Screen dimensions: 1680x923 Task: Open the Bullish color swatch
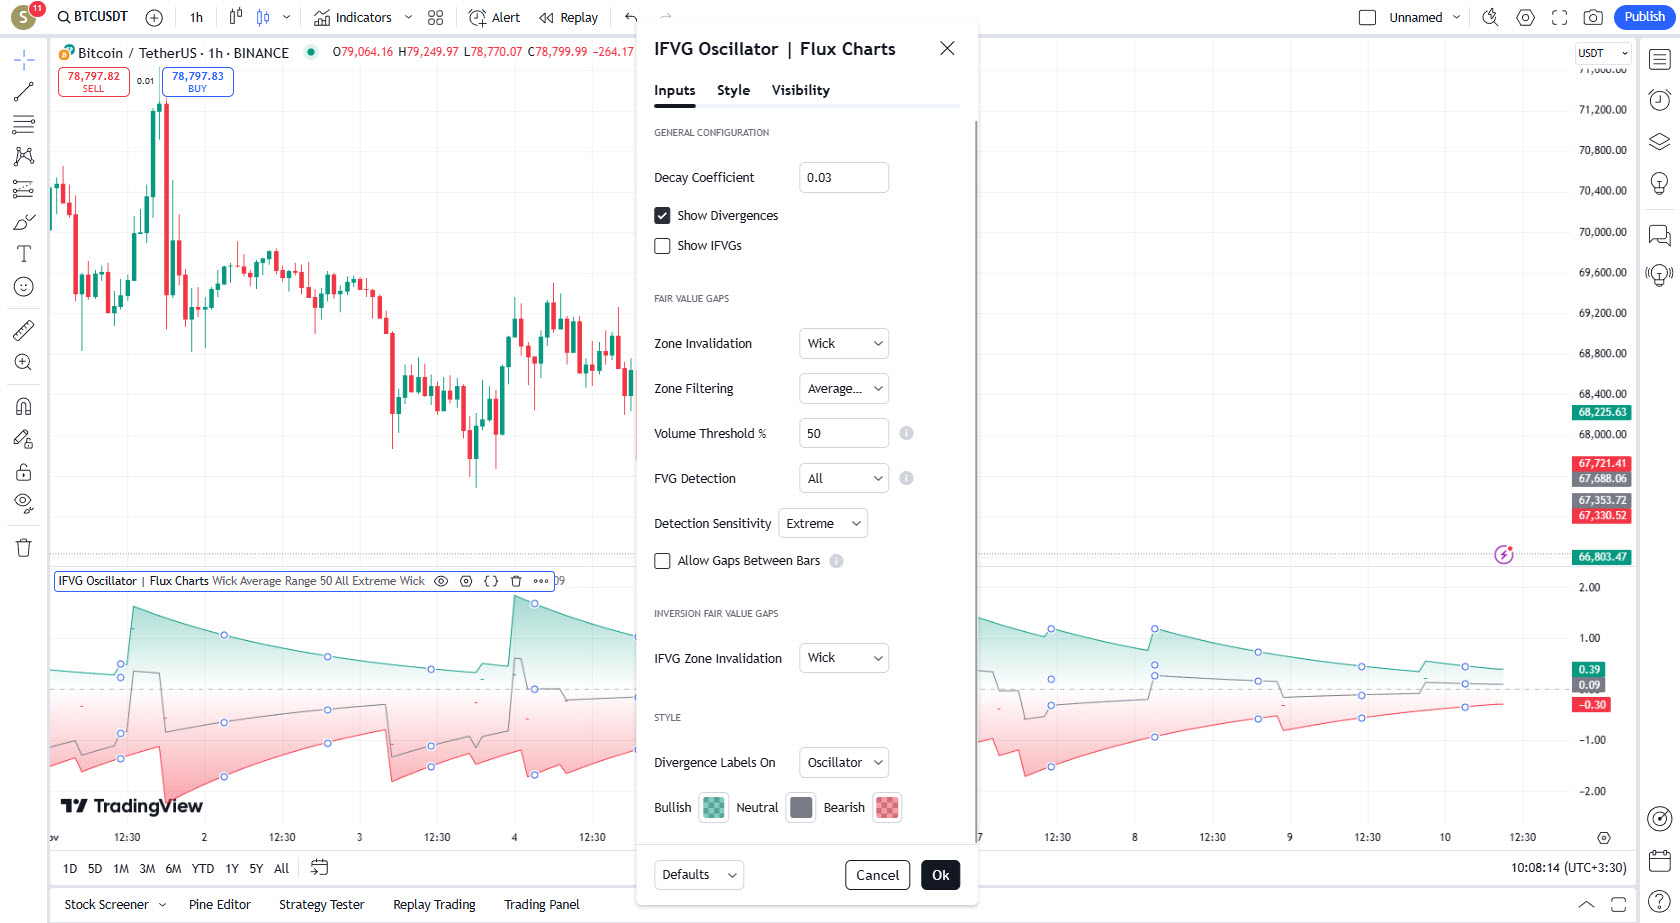pyautogui.click(x=714, y=808)
